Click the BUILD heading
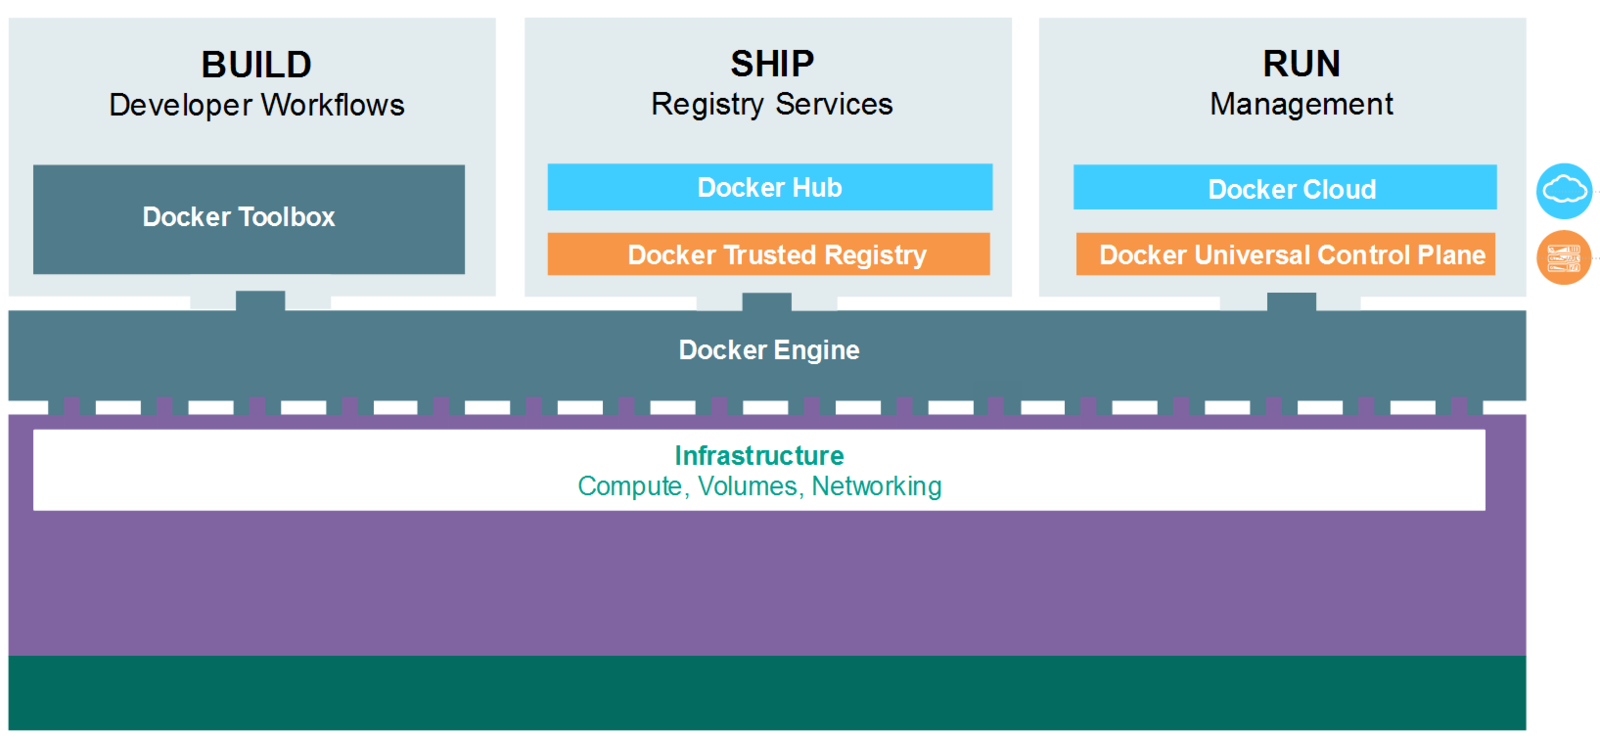 pyautogui.click(x=257, y=65)
